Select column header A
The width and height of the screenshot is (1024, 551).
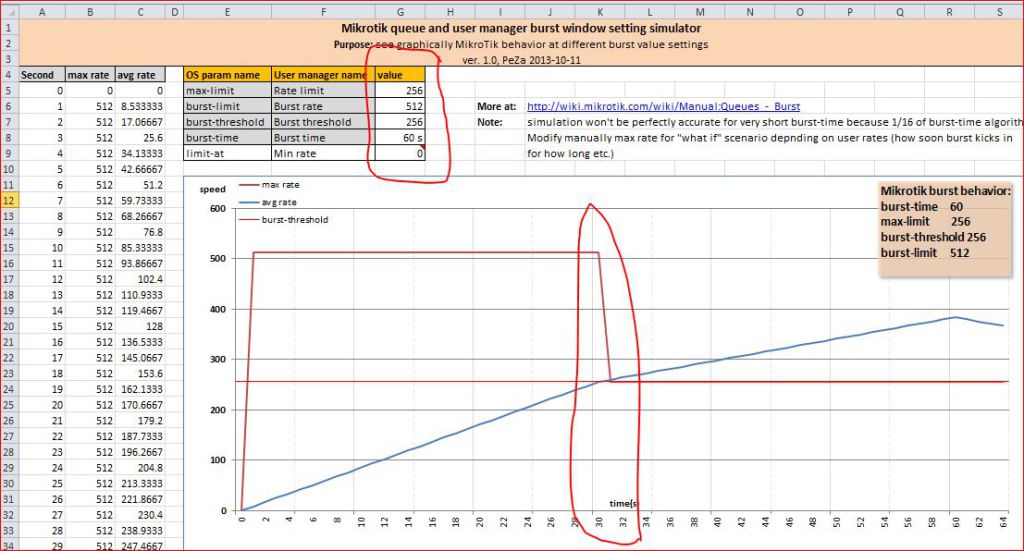coord(40,12)
